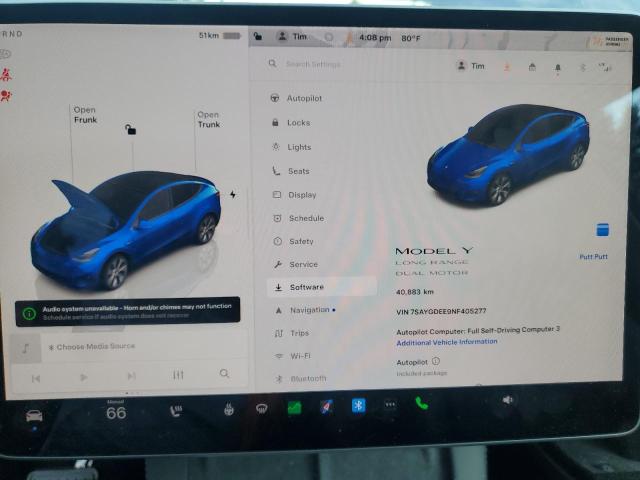This screenshot has height=480, width=640.
Task: Open the blue release notes icon
Action: coord(602,229)
